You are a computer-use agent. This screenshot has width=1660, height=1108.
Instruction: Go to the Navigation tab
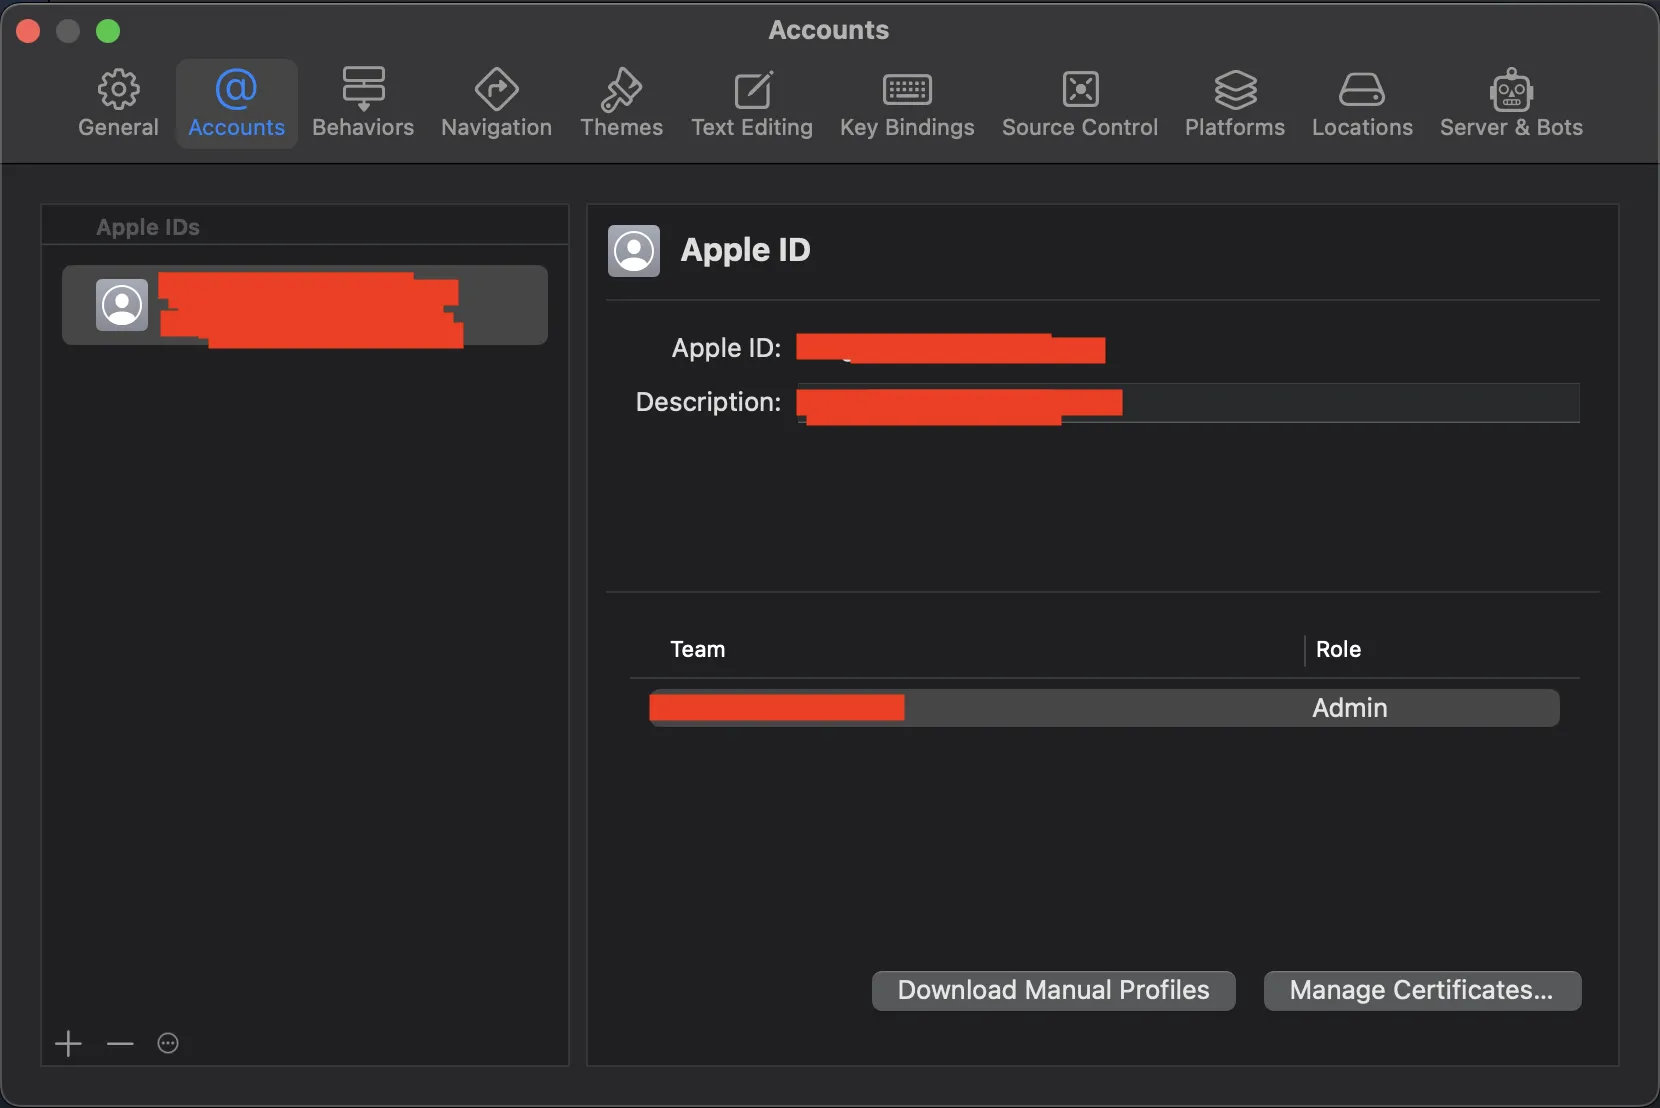click(497, 104)
